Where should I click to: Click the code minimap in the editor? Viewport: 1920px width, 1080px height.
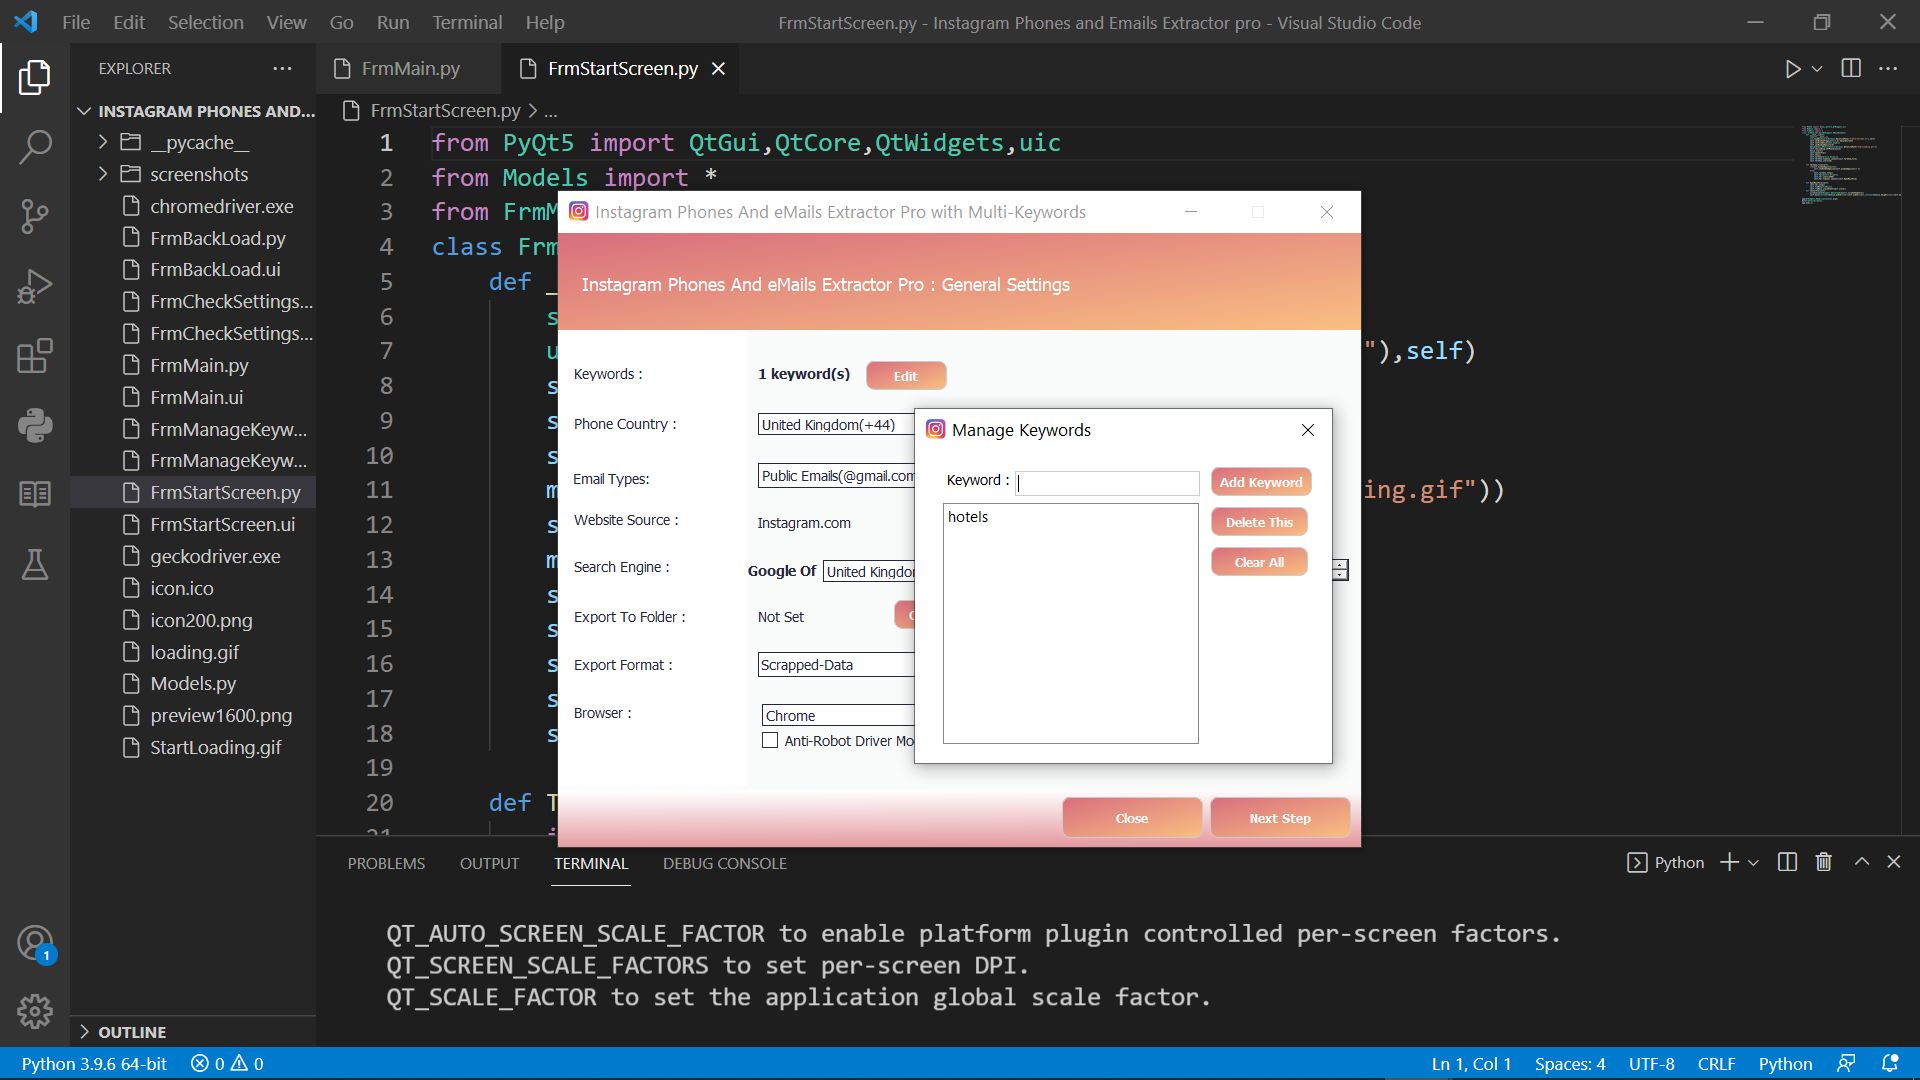click(1850, 165)
